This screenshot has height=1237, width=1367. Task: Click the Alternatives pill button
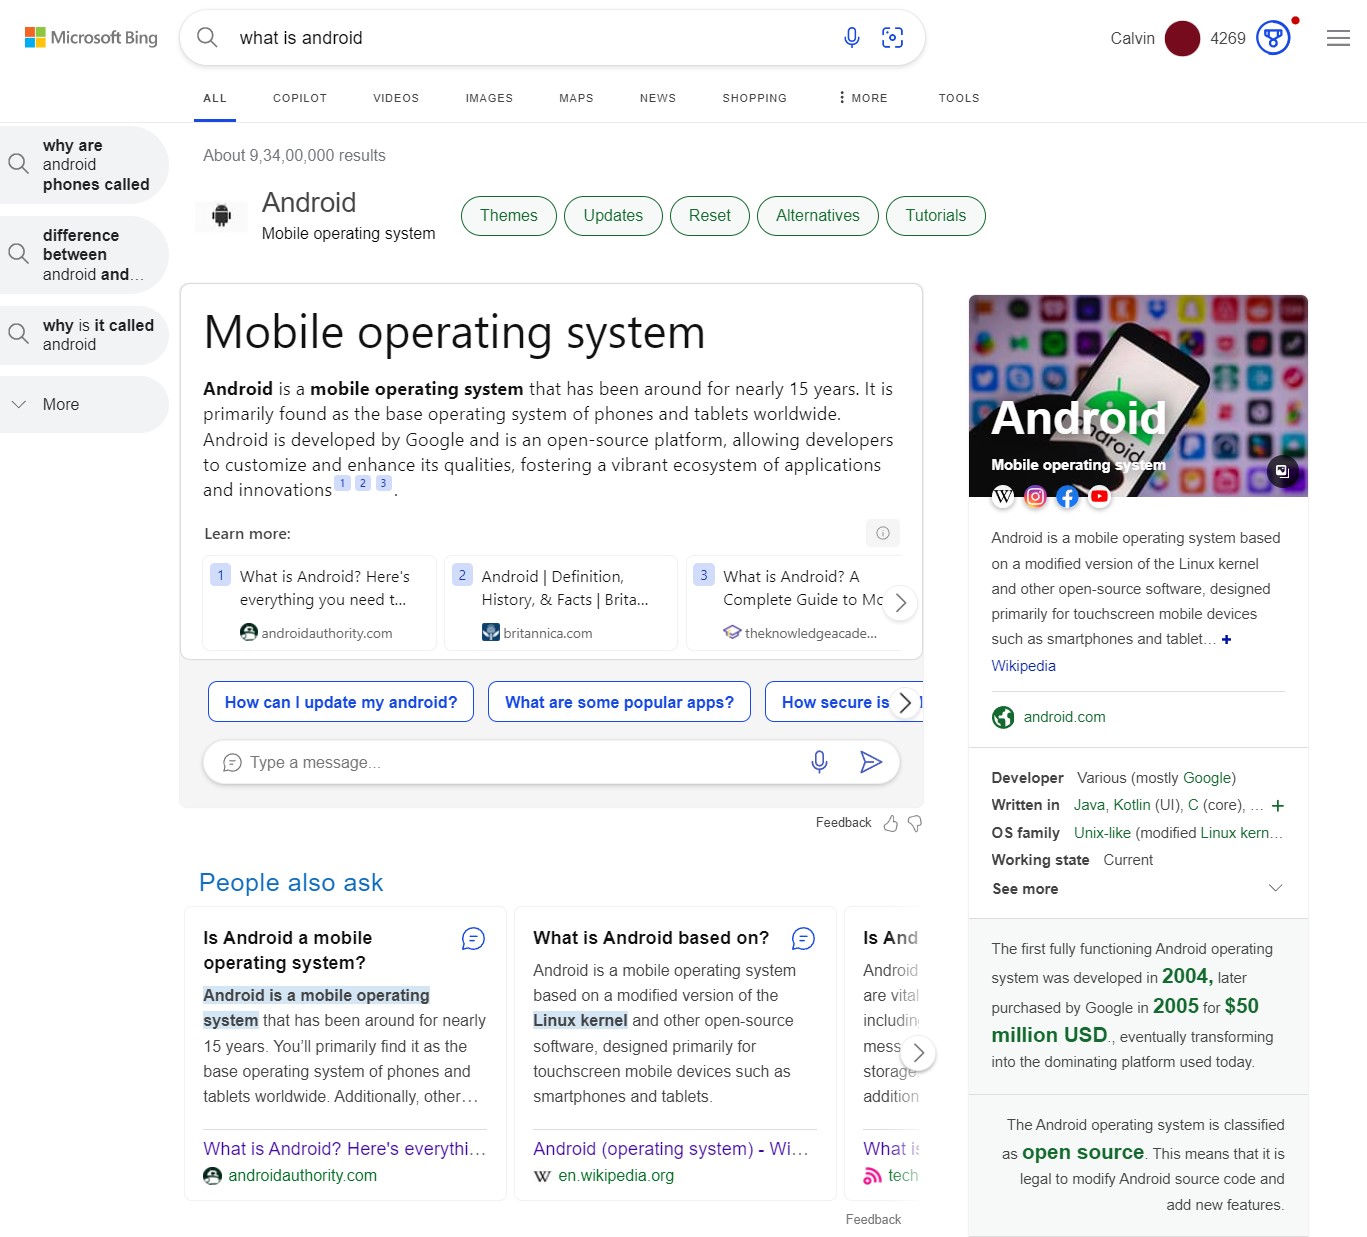[x=817, y=216]
